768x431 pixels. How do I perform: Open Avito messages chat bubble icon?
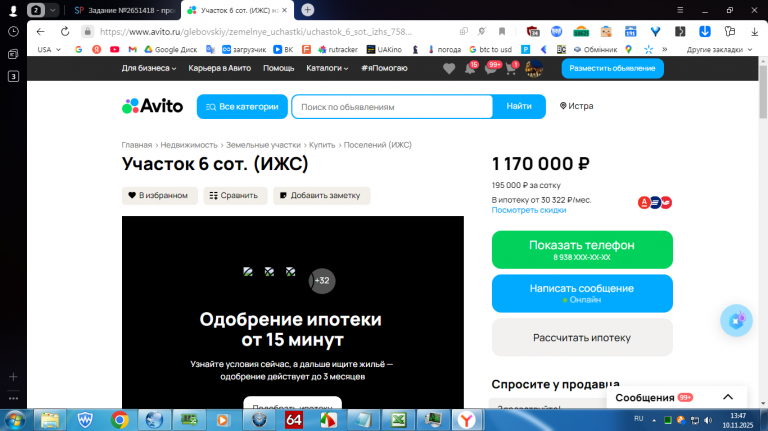pyautogui.click(x=491, y=69)
